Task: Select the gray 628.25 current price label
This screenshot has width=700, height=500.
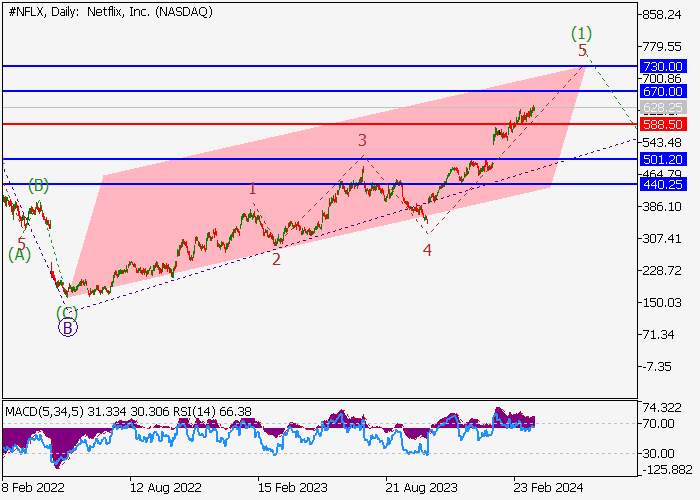Action: pos(663,108)
